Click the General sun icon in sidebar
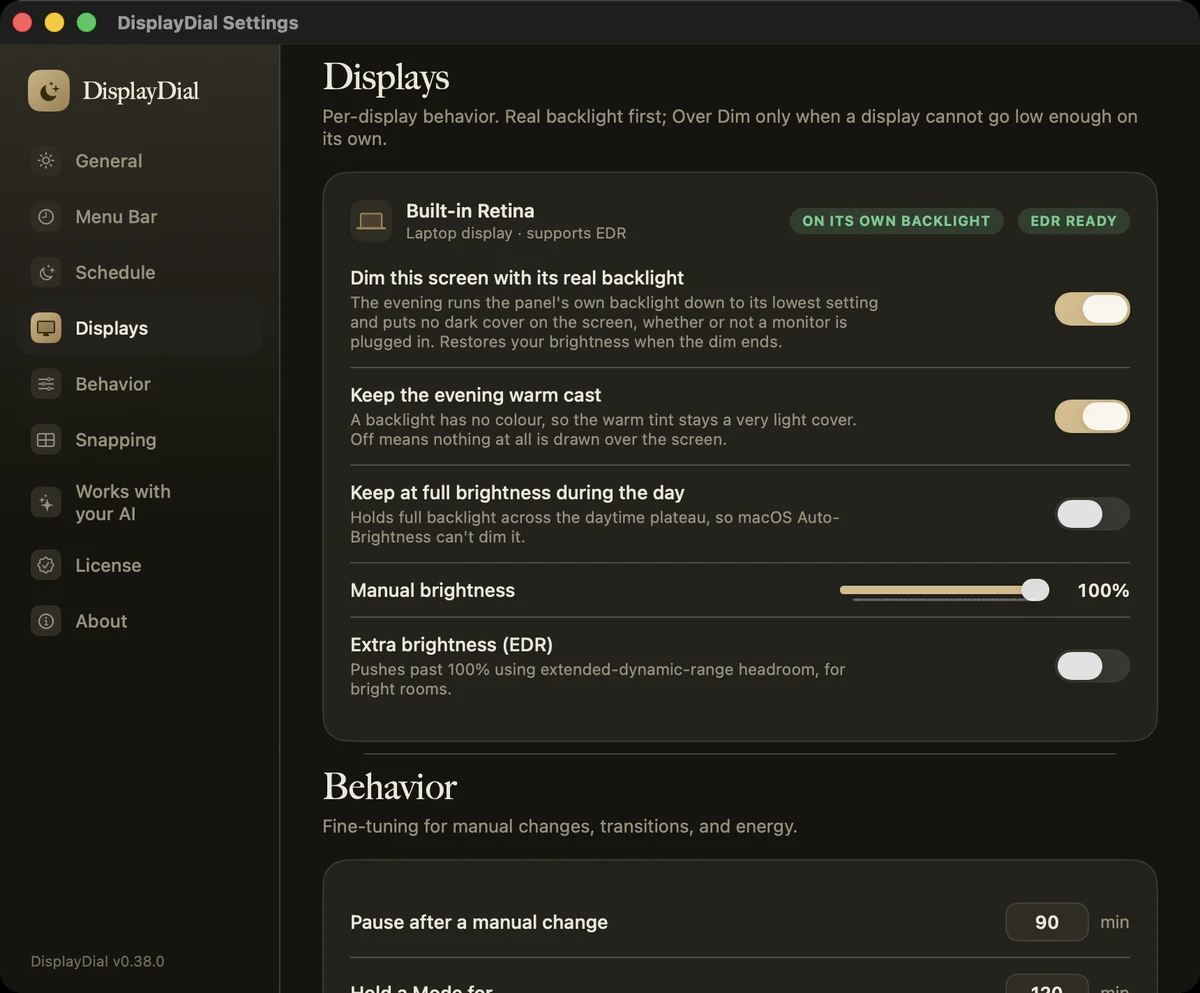 [x=46, y=161]
